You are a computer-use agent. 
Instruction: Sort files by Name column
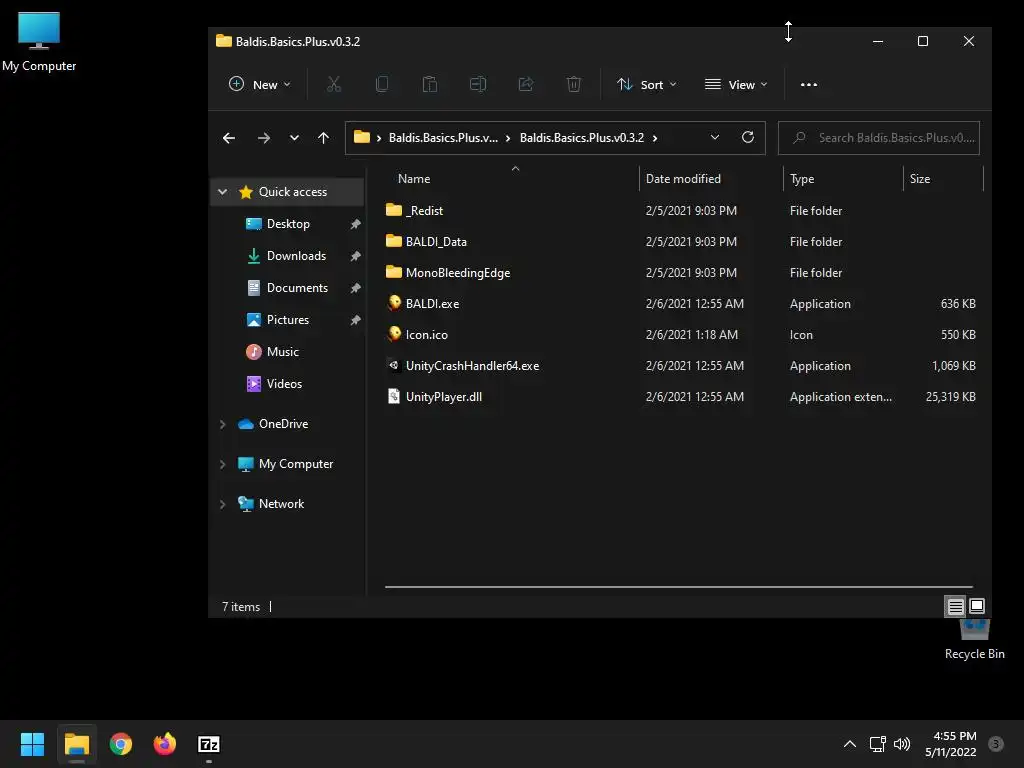coord(414,178)
